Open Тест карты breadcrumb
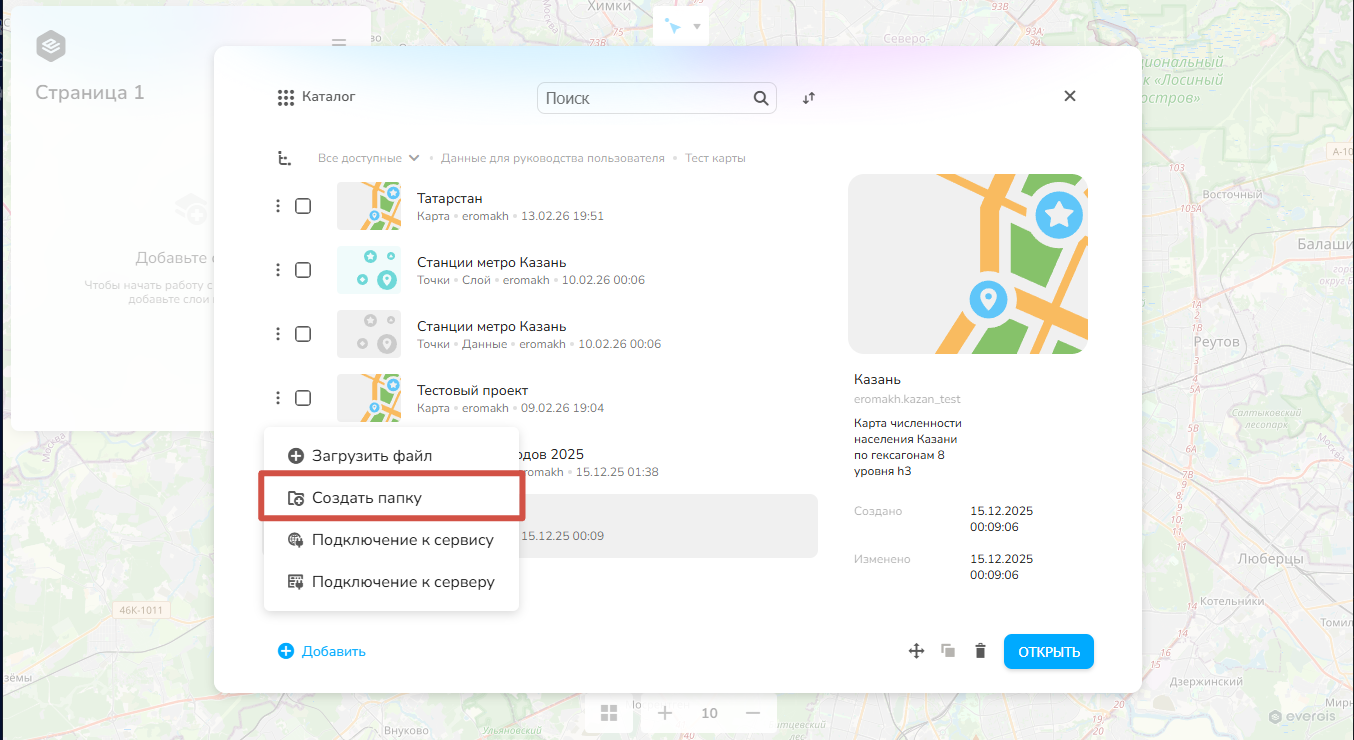Image resolution: width=1354 pixels, height=740 pixels. (715, 158)
